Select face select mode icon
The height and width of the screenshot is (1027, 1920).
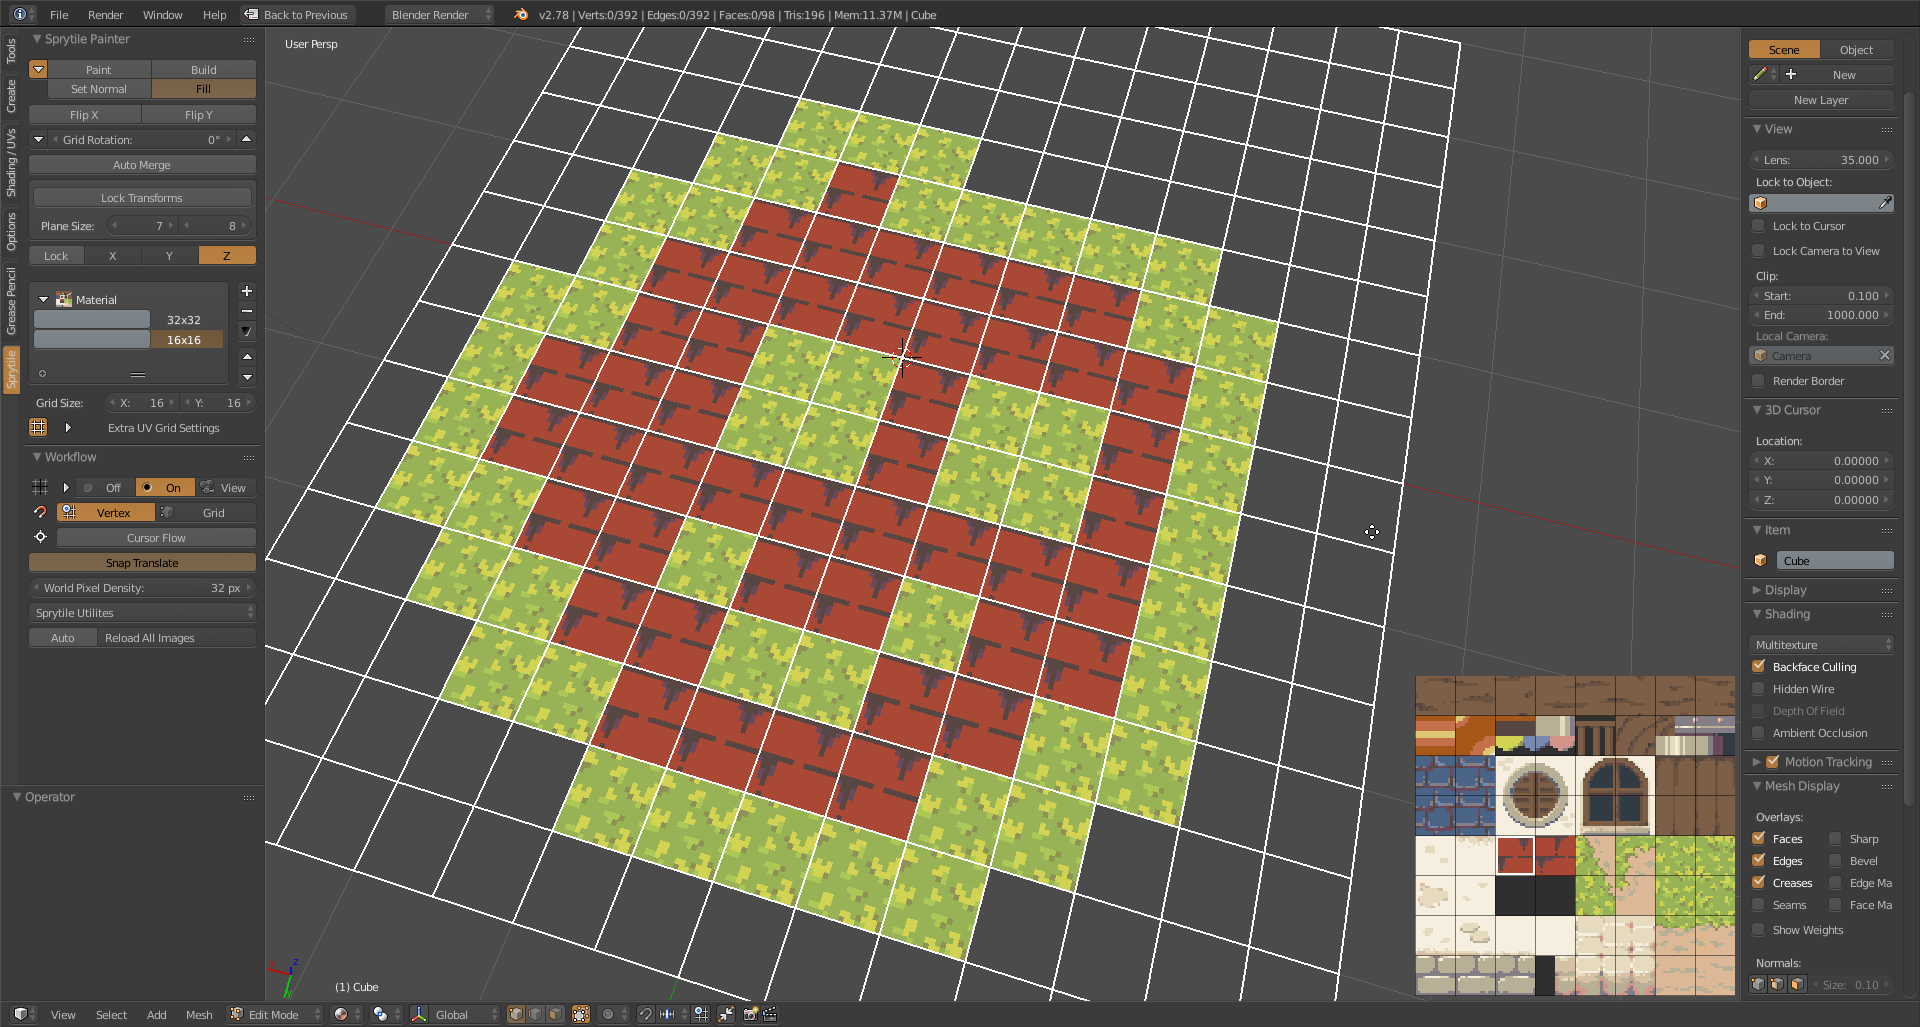[555, 1014]
